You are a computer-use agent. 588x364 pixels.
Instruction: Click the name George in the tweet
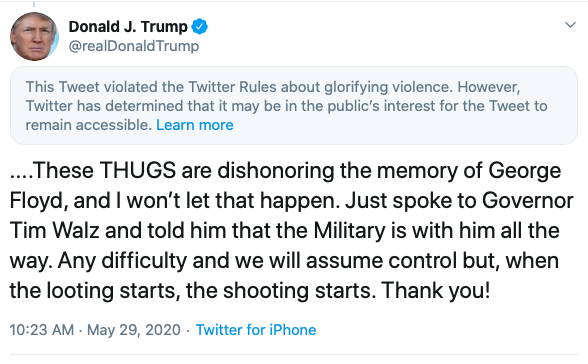525,172
